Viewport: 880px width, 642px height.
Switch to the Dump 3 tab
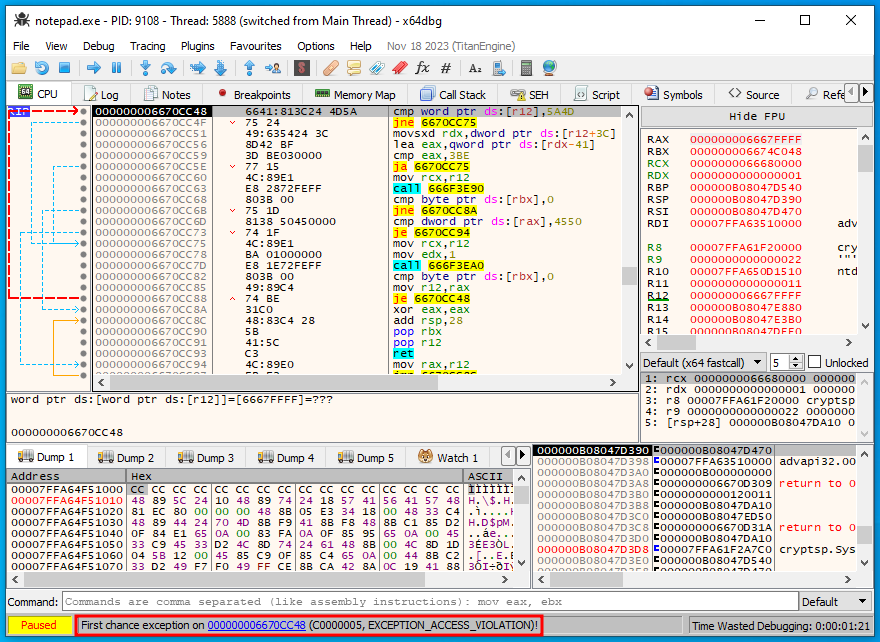click(x=206, y=457)
